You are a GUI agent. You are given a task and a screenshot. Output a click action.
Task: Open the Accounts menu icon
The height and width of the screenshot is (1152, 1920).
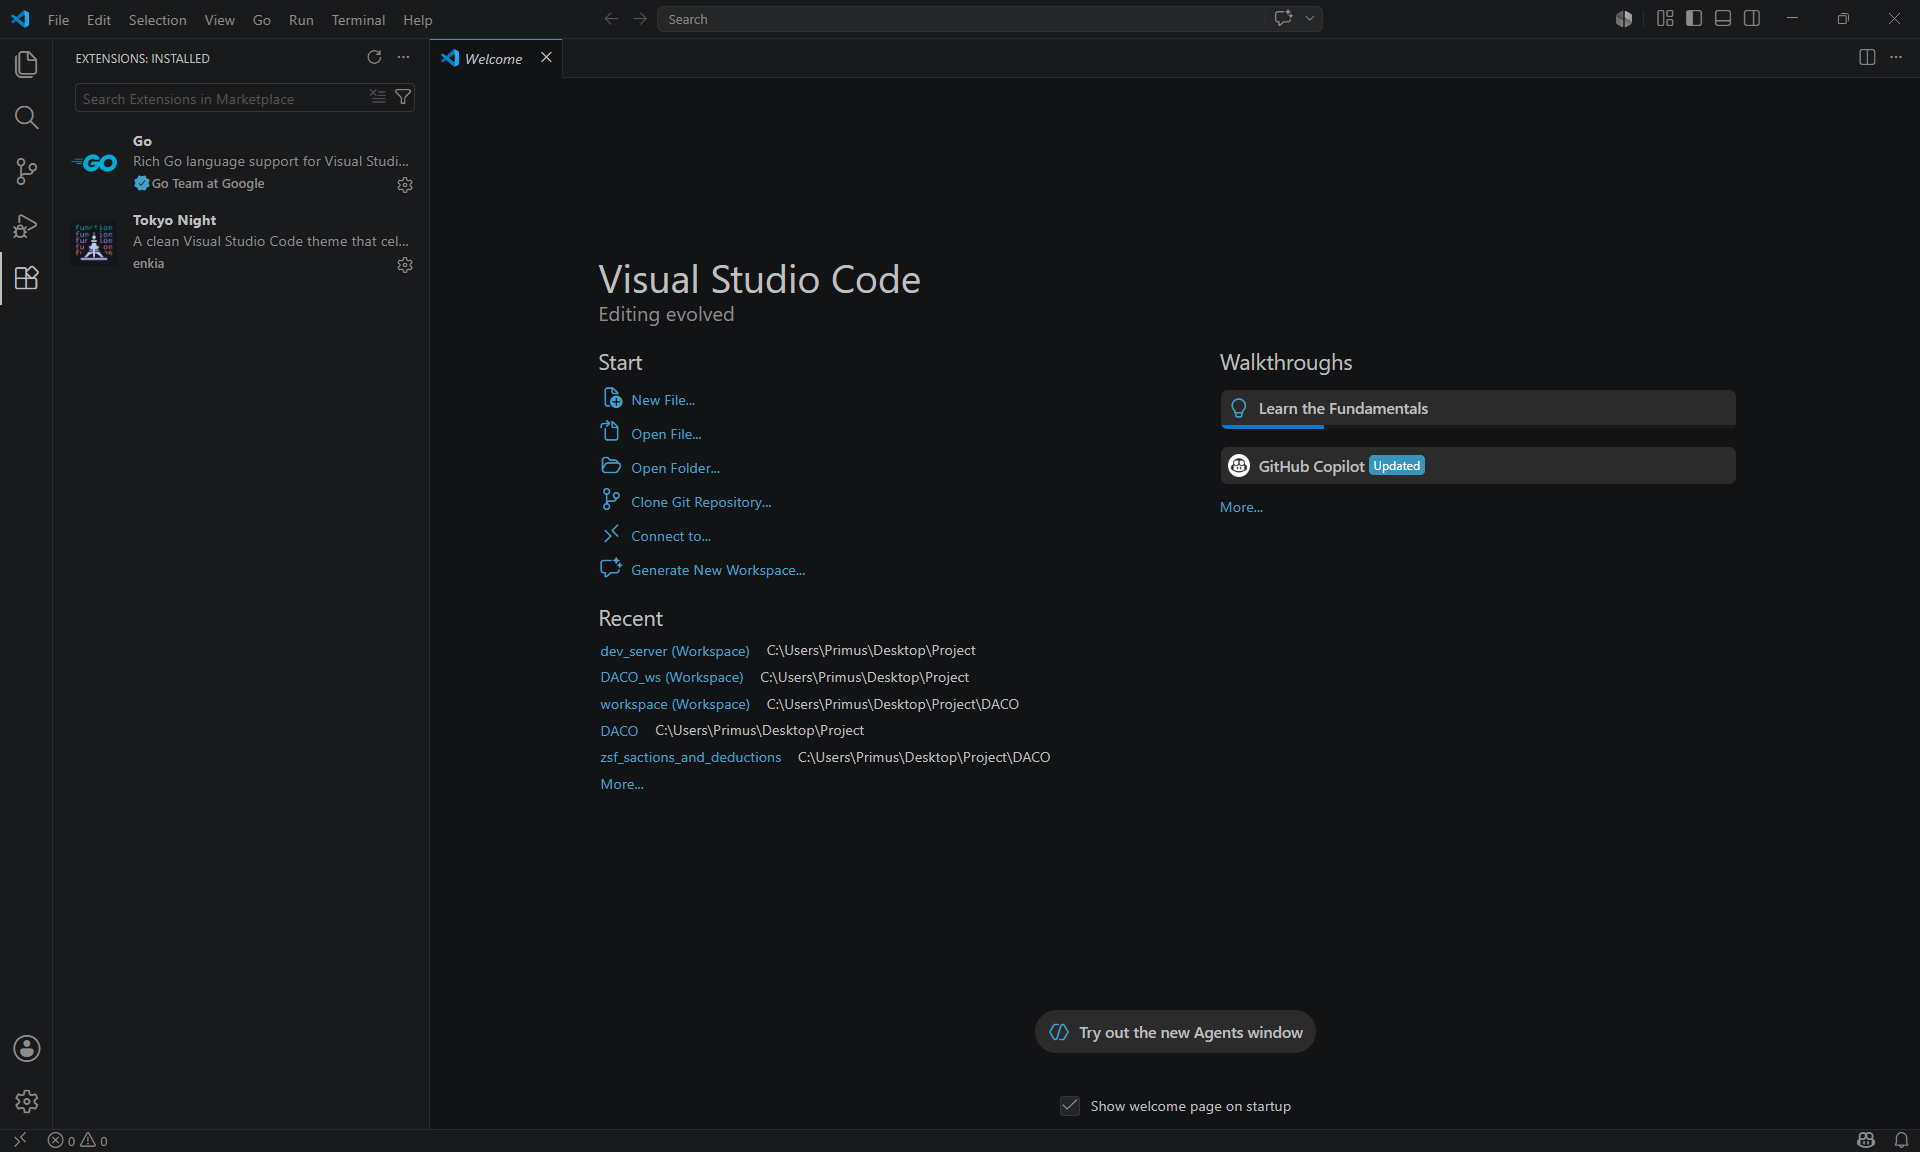pos(26,1048)
